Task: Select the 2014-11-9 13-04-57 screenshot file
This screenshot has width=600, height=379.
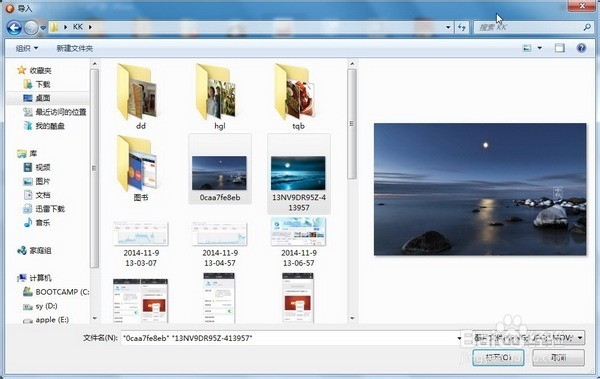Action: (220, 243)
